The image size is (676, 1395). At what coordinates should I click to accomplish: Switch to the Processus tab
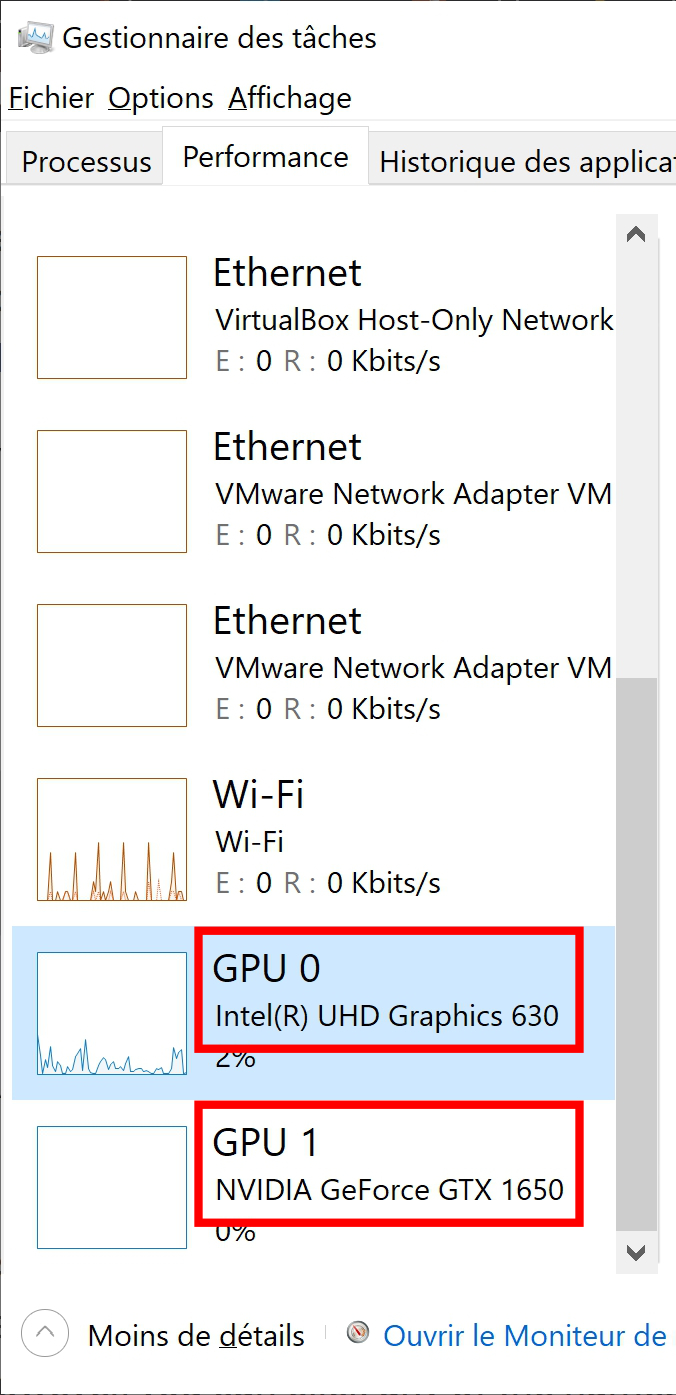coord(86,161)
